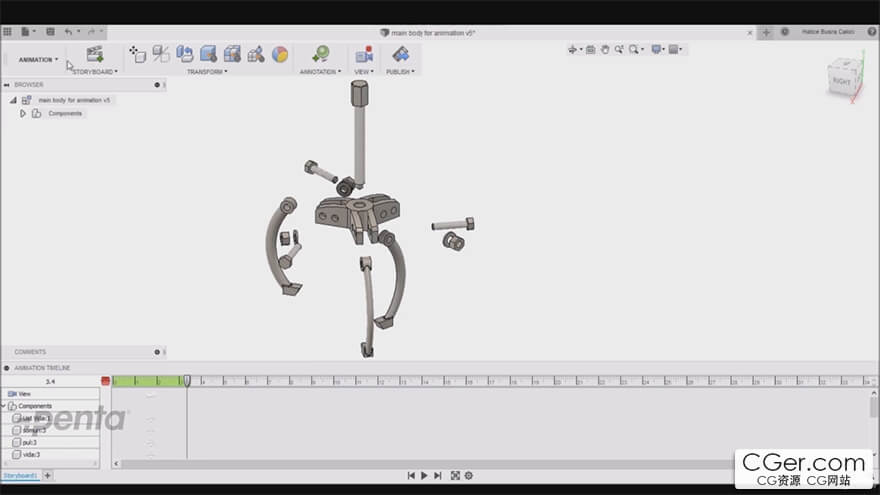880x495 pixels.
Task: Click the Auto Explode All Levels icon
Action: 232,54
